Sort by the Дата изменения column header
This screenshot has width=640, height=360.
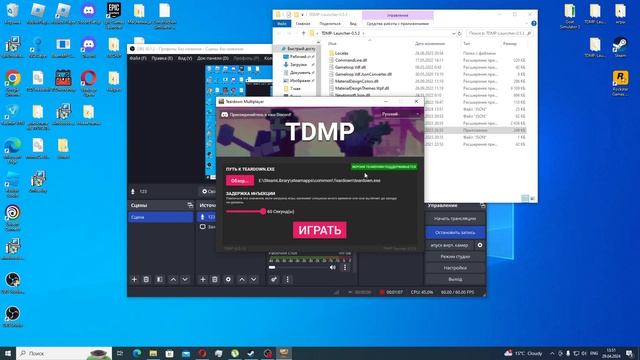pyautogui.click(x=430, y=44)
